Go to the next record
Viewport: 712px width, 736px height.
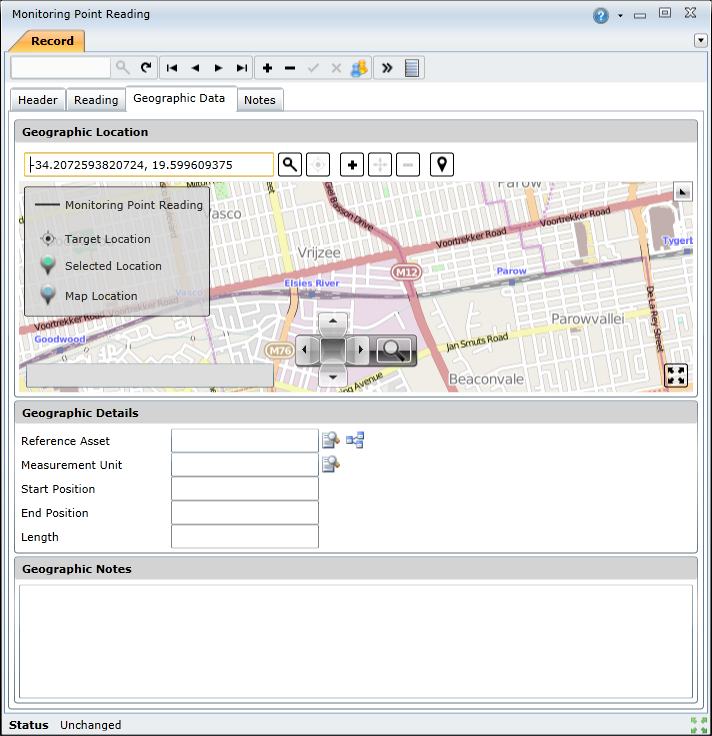click(218, 68)
